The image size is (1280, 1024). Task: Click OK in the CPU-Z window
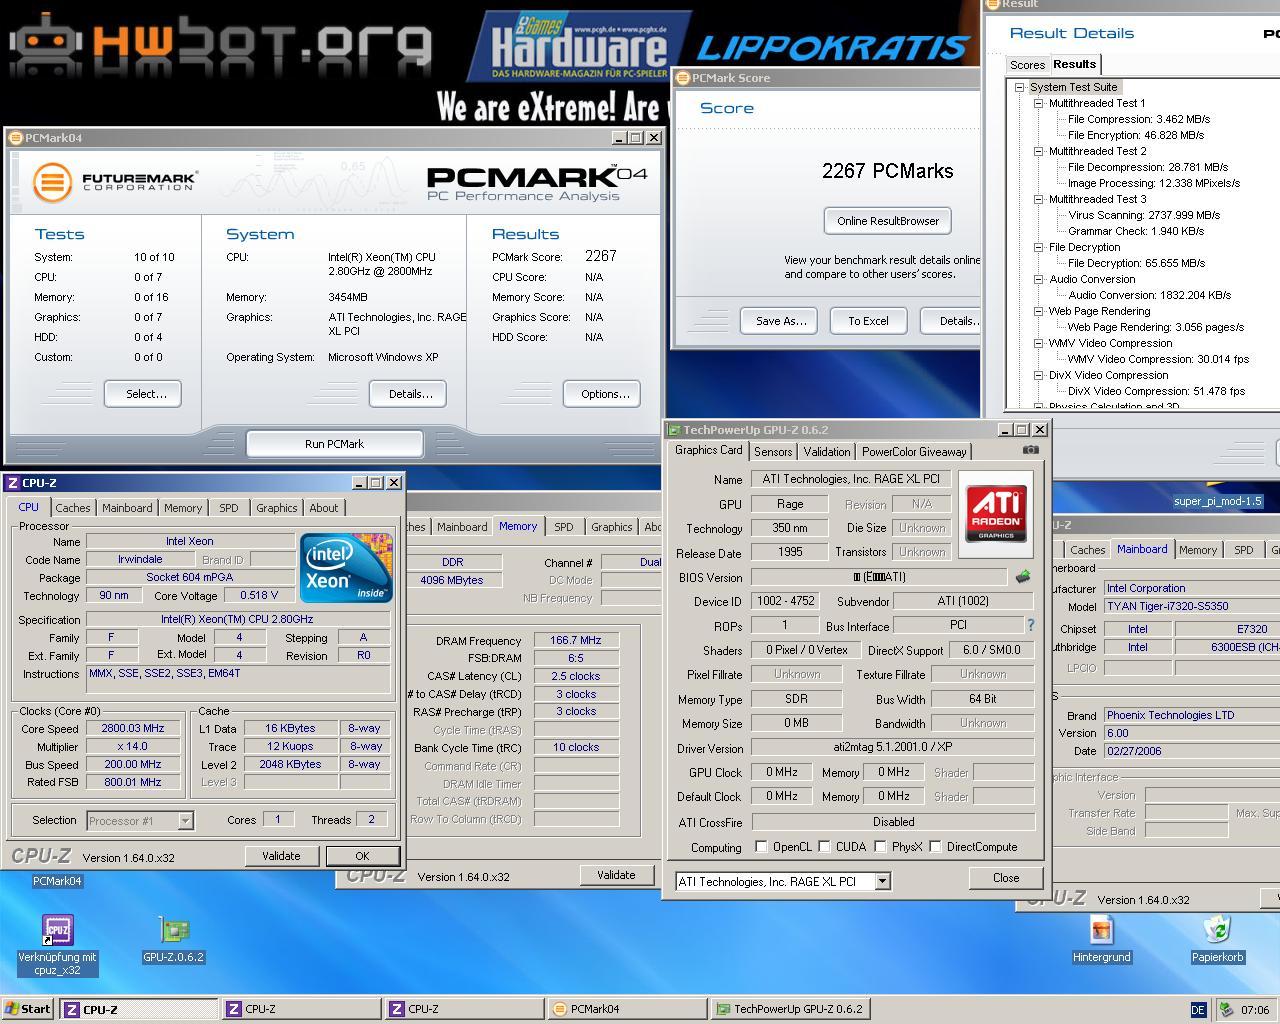362,856
